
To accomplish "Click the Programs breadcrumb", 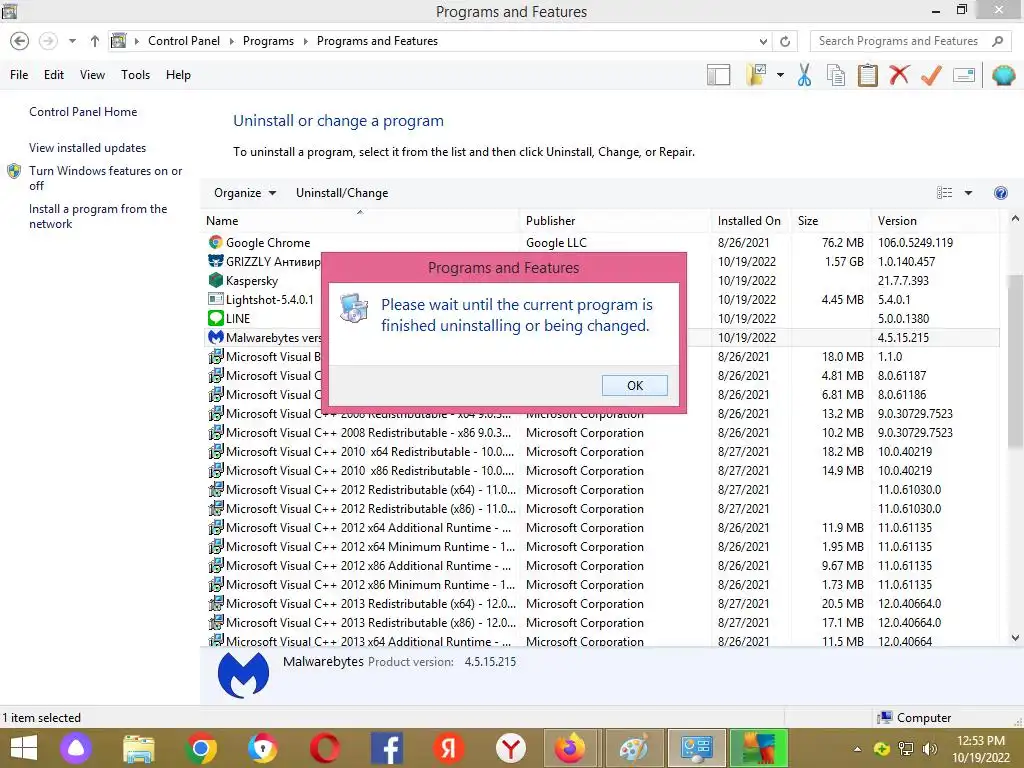I will click(268, 40).
